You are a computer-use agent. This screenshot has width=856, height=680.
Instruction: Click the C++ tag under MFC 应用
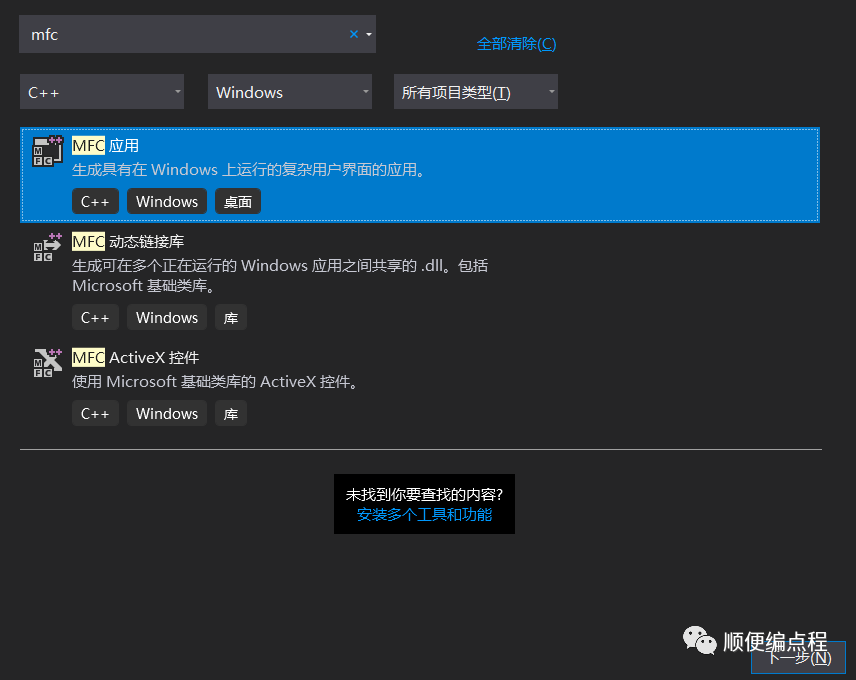[x=96, y=201]
